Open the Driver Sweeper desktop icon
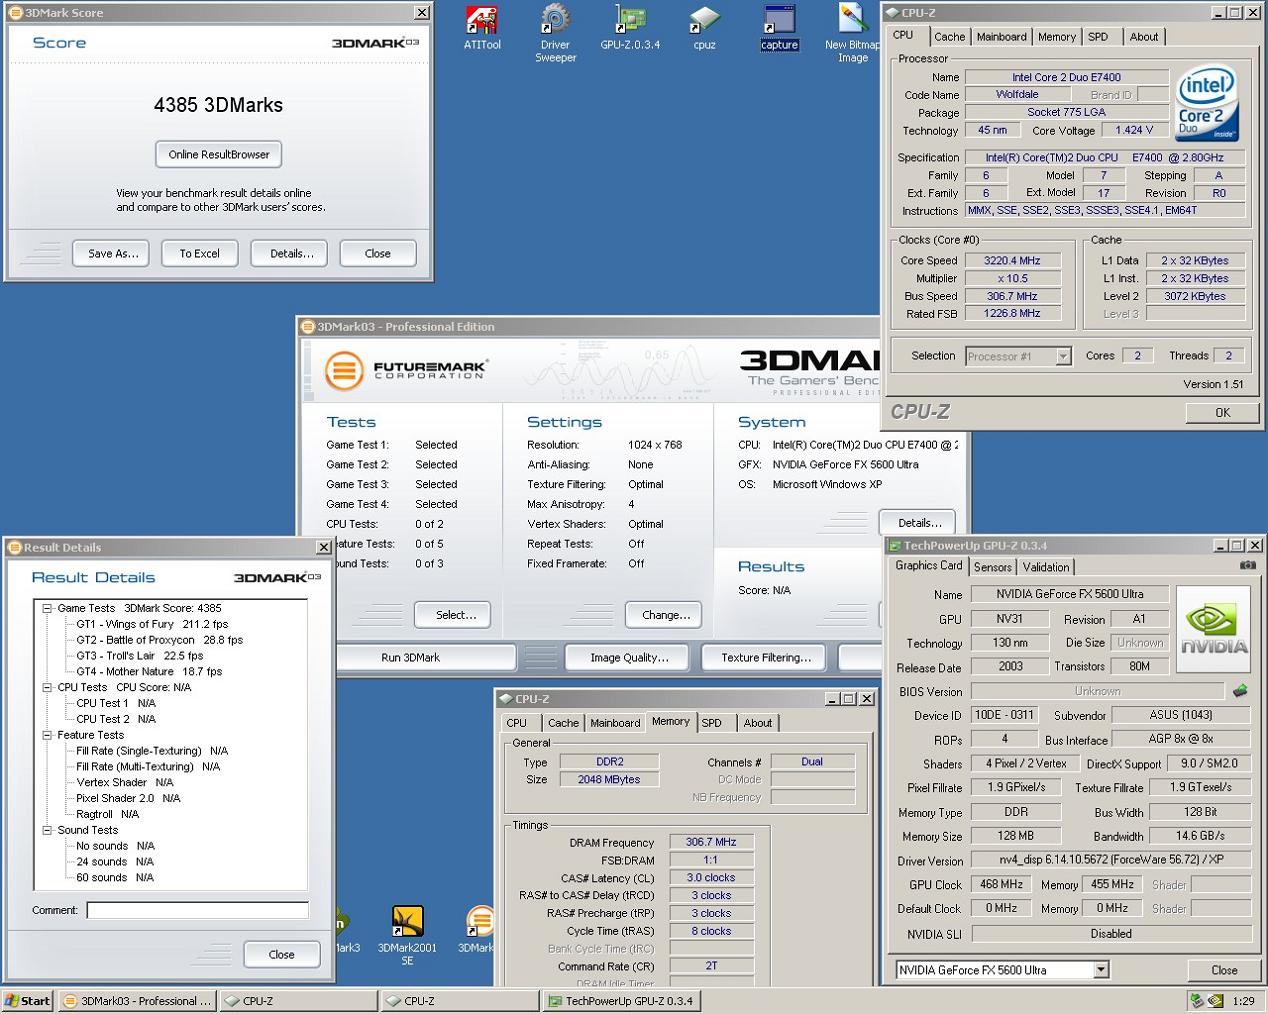Viewport: 1268px width, 1014px height. [555, 33]
